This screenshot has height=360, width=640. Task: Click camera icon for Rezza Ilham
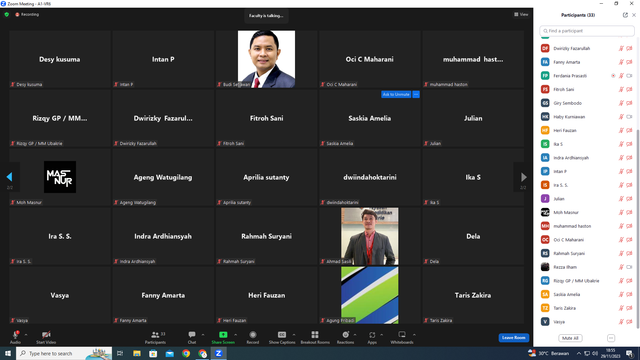click(x=629, y=267)
